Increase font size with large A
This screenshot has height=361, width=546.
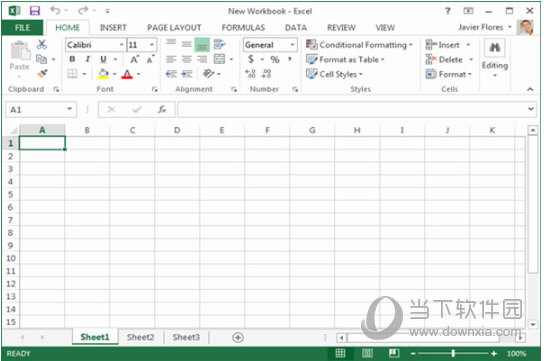click(134, 59)
